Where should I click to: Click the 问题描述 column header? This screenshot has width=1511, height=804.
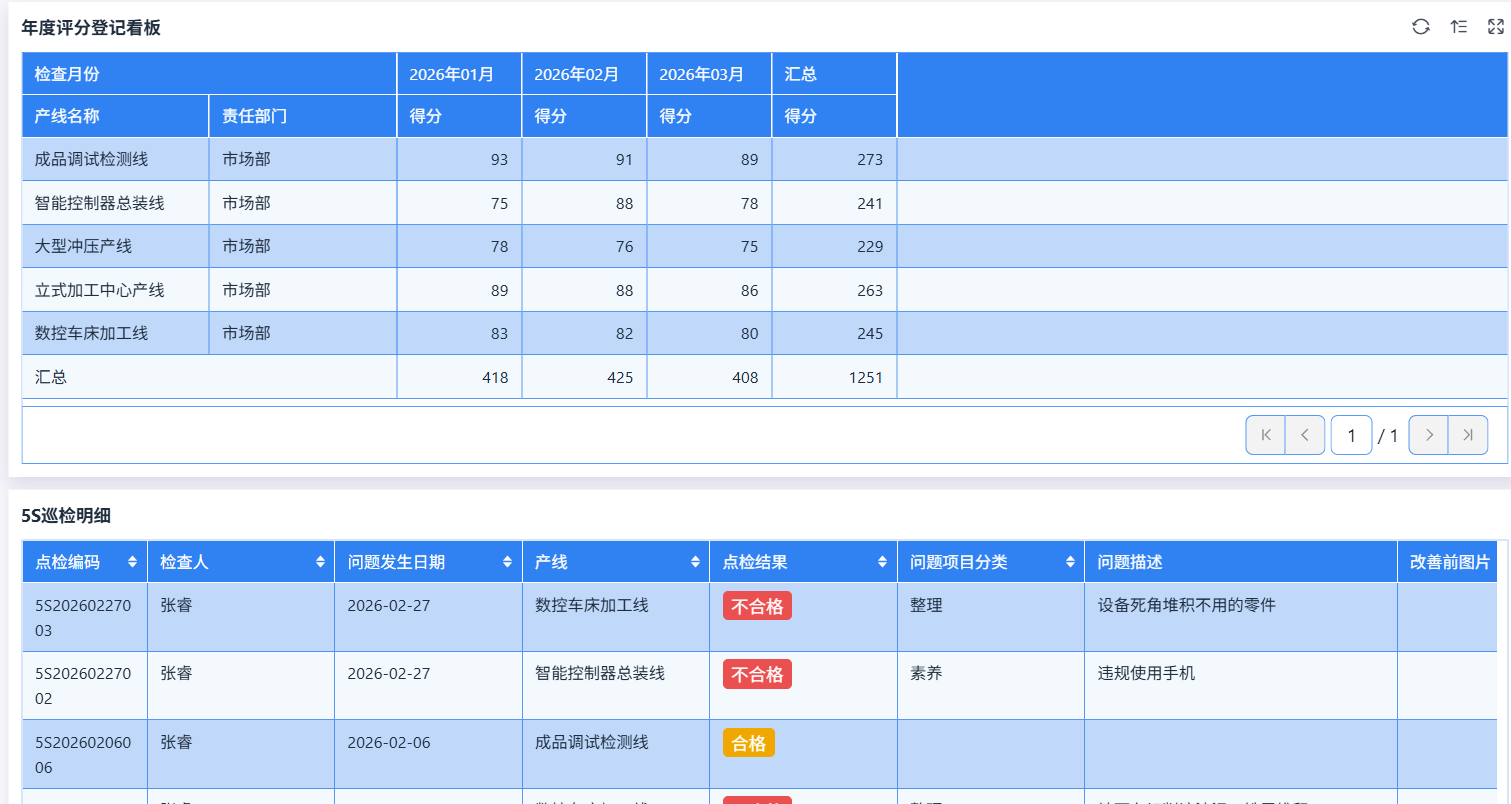pos(1241,562)
